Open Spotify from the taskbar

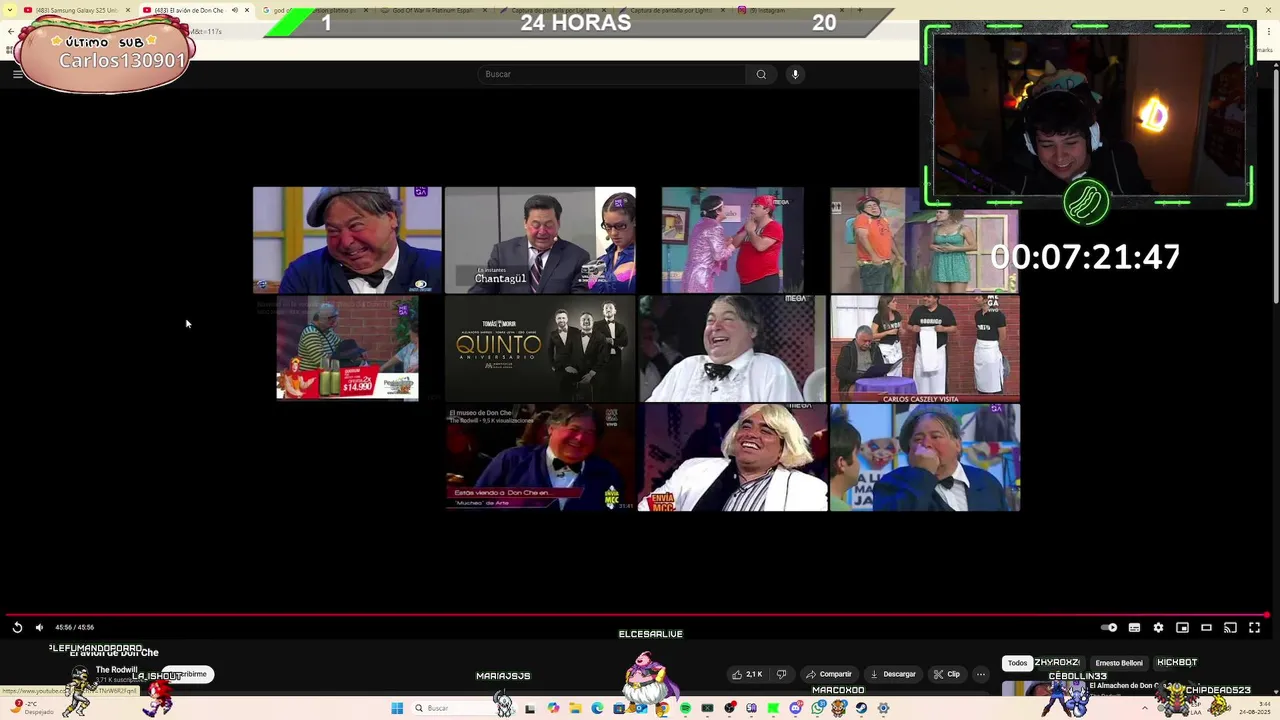click(685, 708)
